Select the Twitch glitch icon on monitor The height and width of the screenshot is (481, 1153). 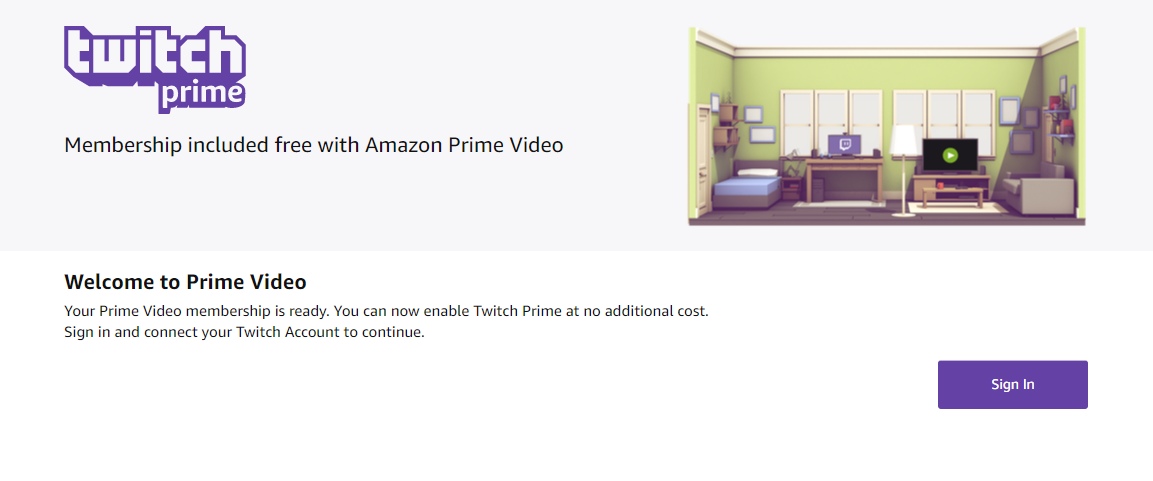(844, 144)
